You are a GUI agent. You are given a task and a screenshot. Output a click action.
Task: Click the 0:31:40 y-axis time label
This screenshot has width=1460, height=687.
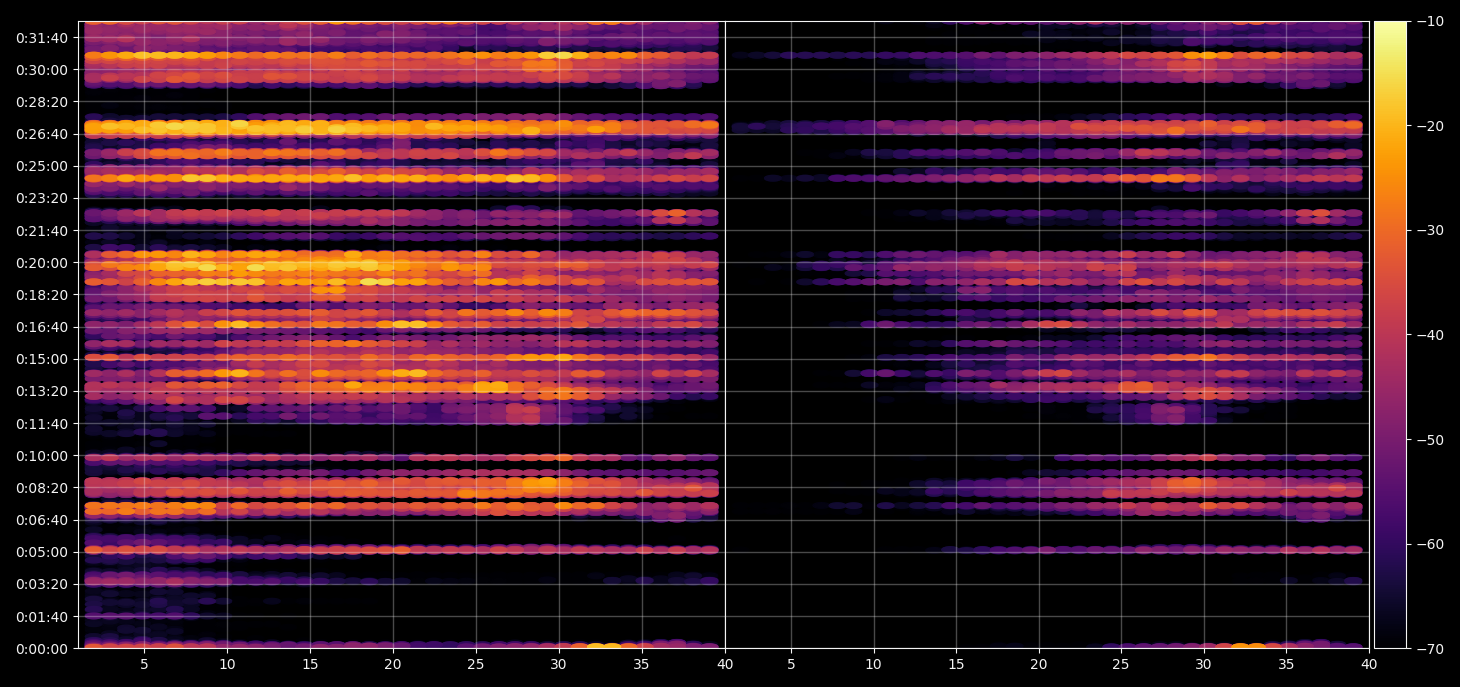point(42,38)
